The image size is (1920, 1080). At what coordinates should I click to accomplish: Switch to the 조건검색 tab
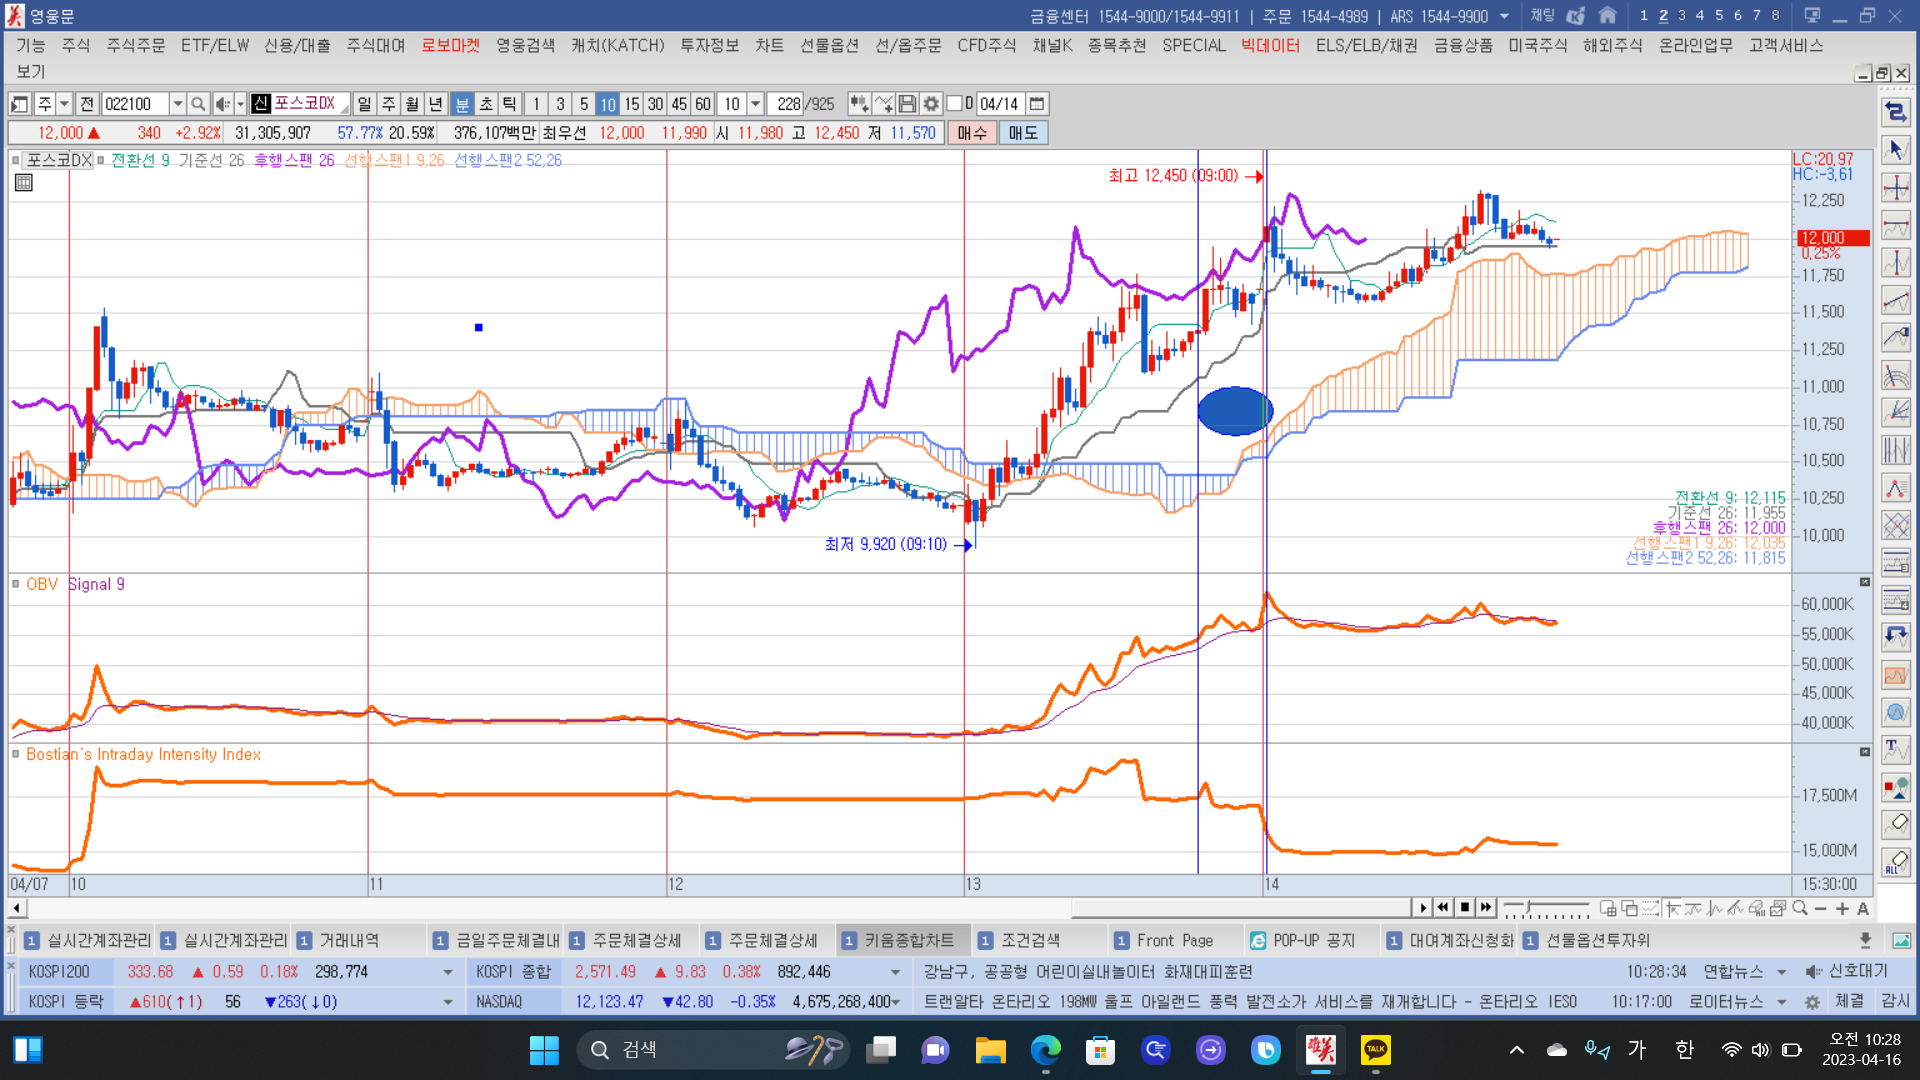(x=1030, y=940)
